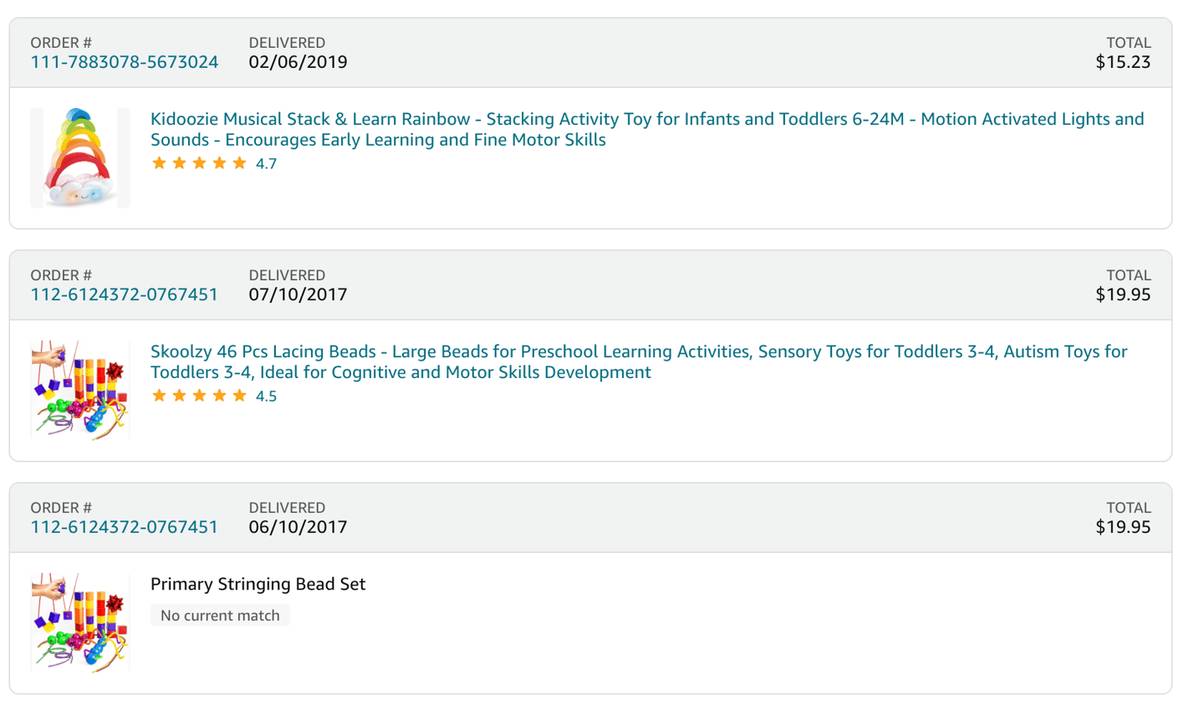Click the Kidoozie rainbow toy thumbnail

[x=80, y=158]
